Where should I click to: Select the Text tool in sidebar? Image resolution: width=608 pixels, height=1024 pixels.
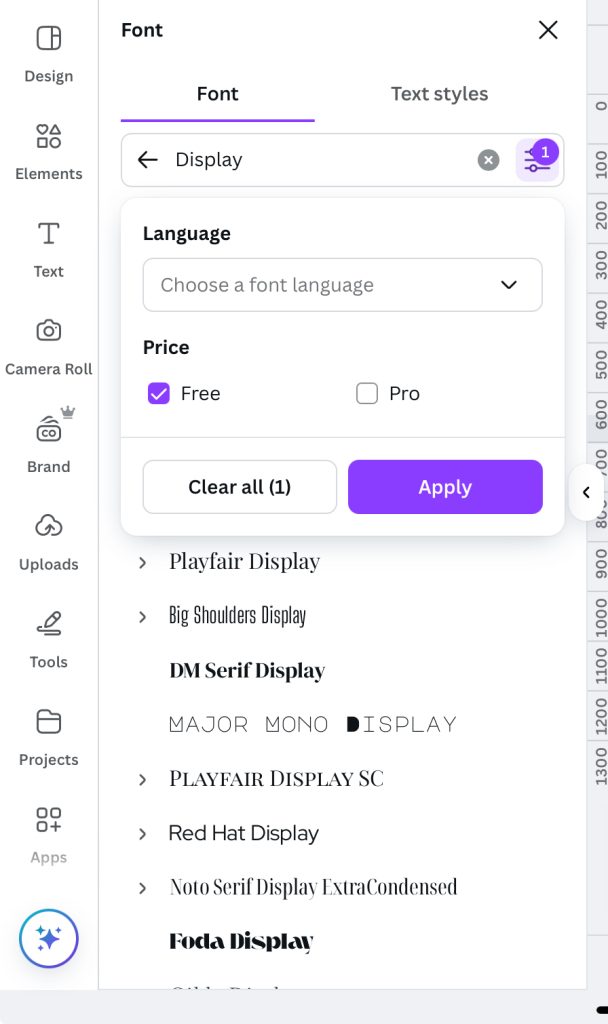[x=48, y=234]
